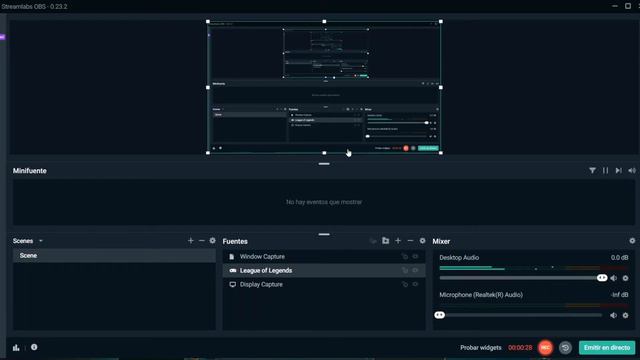Add a new source in Fuentes
640x360 pixels.
(x=398, y=241)
